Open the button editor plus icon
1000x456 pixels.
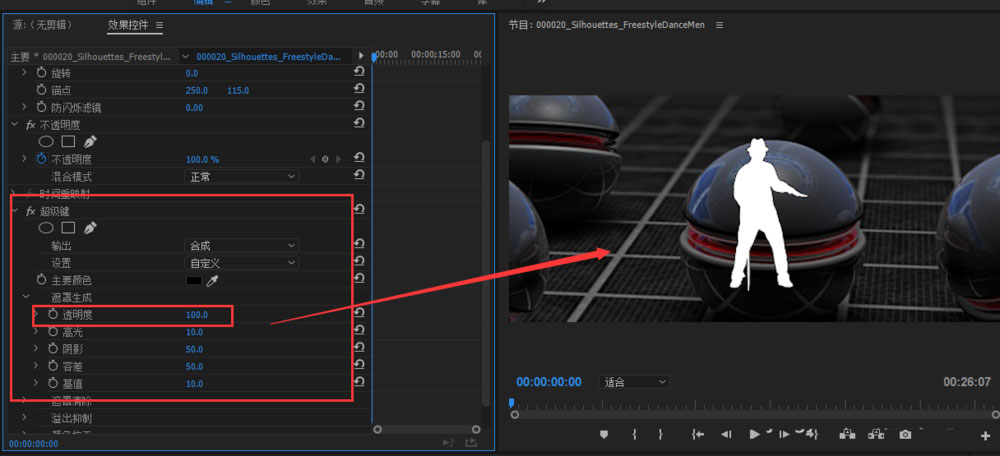click(x=986, y=435)
